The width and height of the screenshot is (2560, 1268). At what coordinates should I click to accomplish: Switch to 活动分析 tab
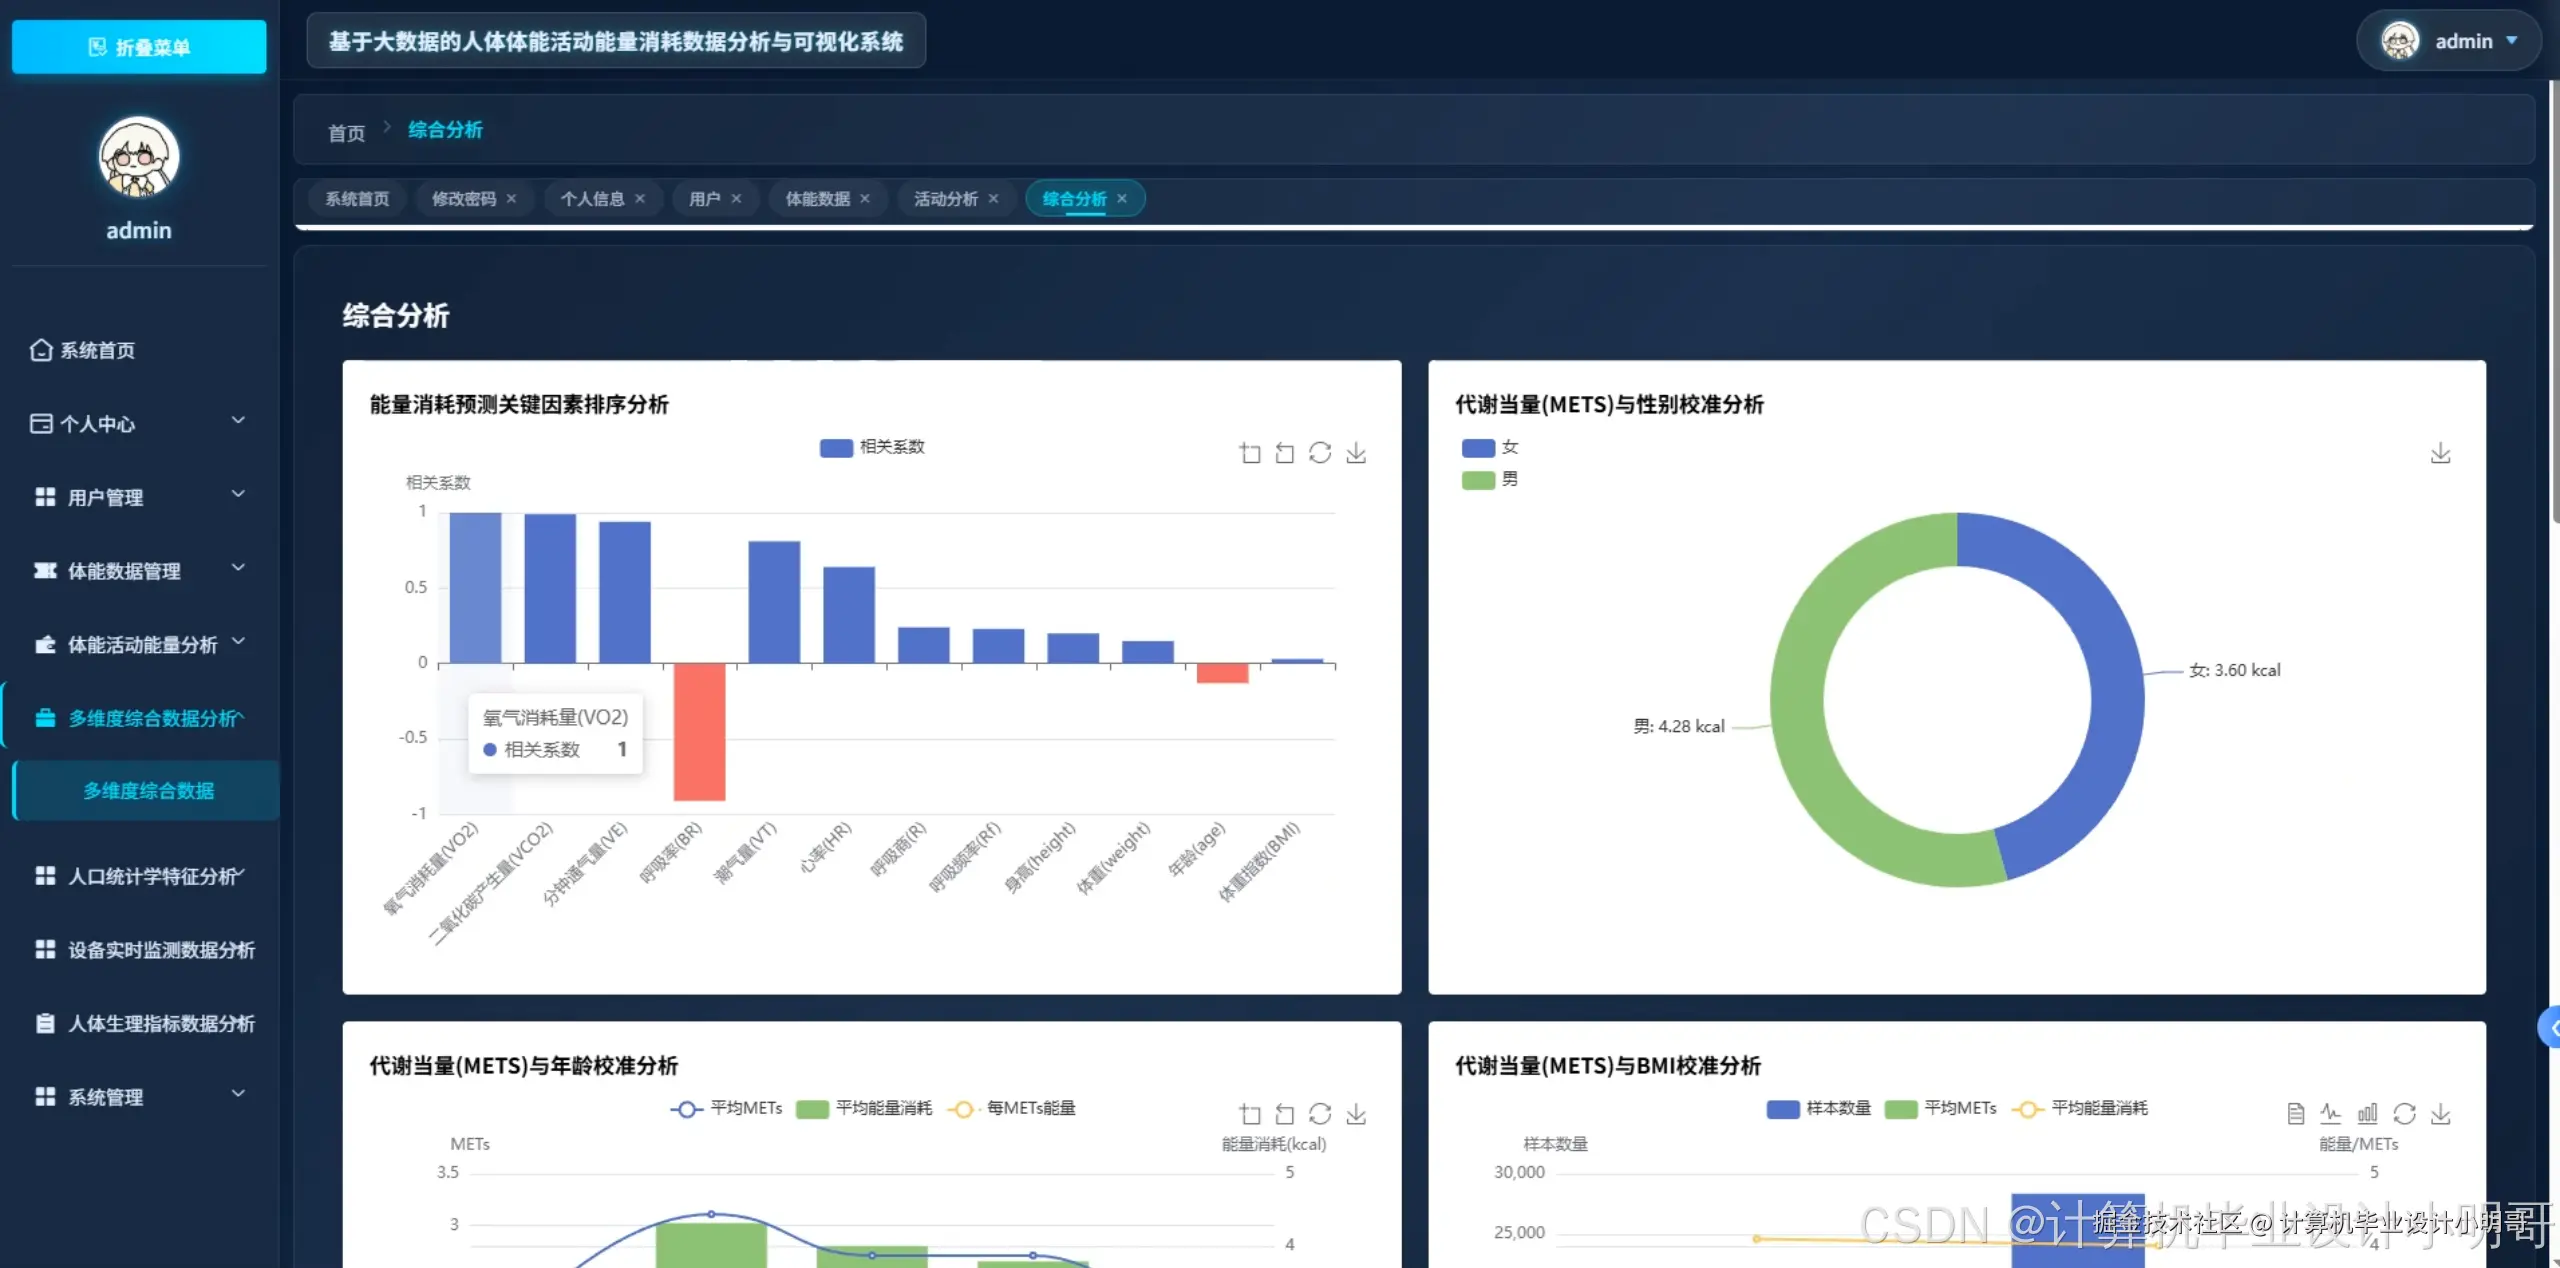945,198
